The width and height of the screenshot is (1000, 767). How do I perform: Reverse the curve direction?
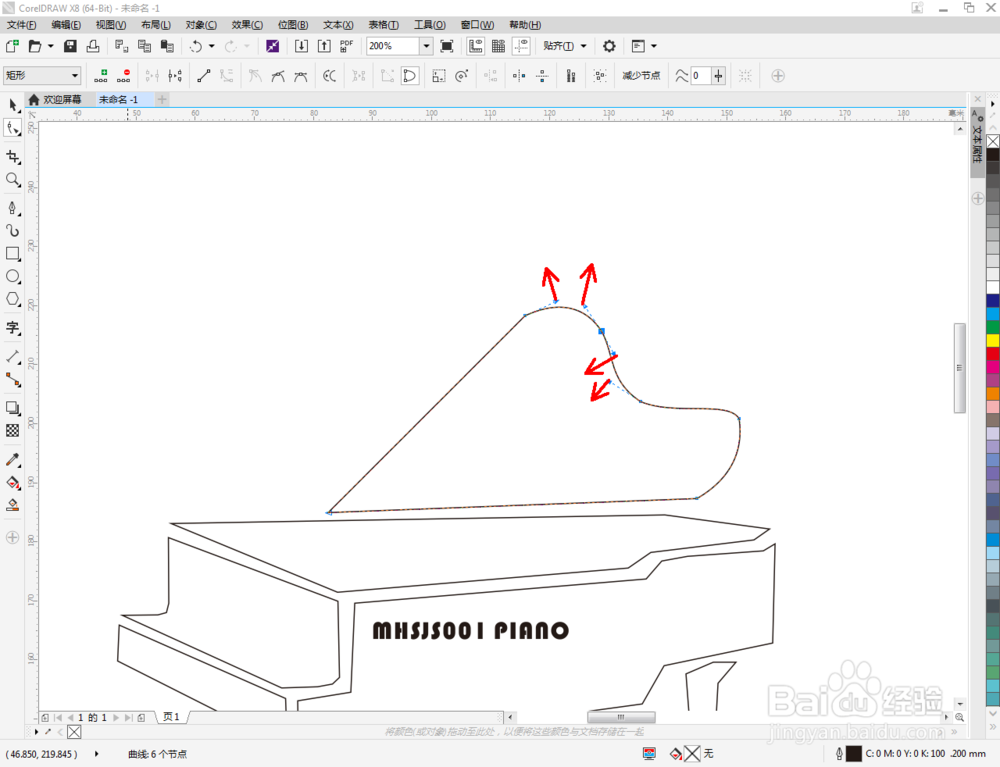point(329,76)
